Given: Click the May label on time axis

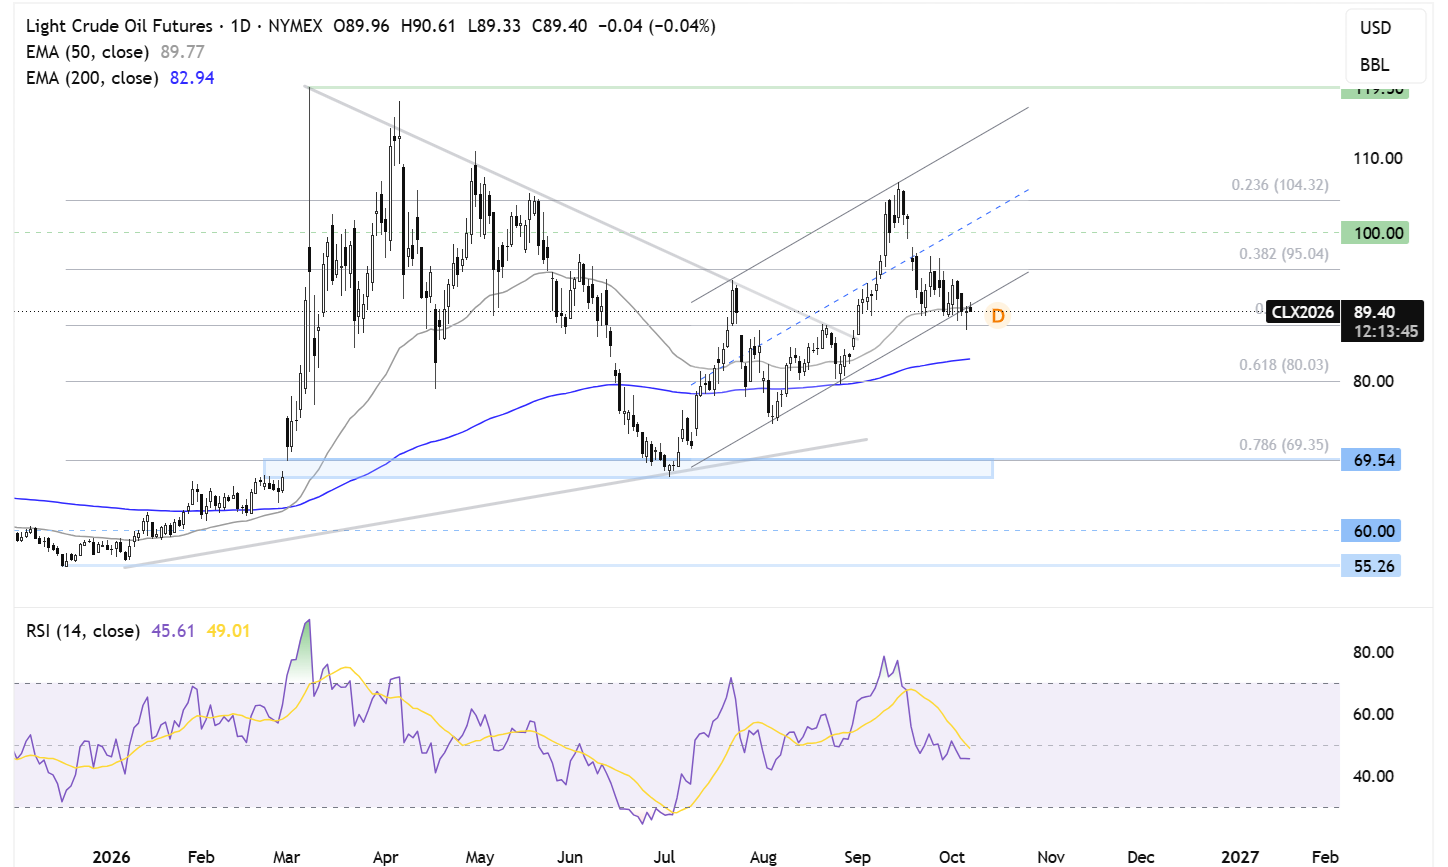Looking at the screenshot, I should (480, 857).
